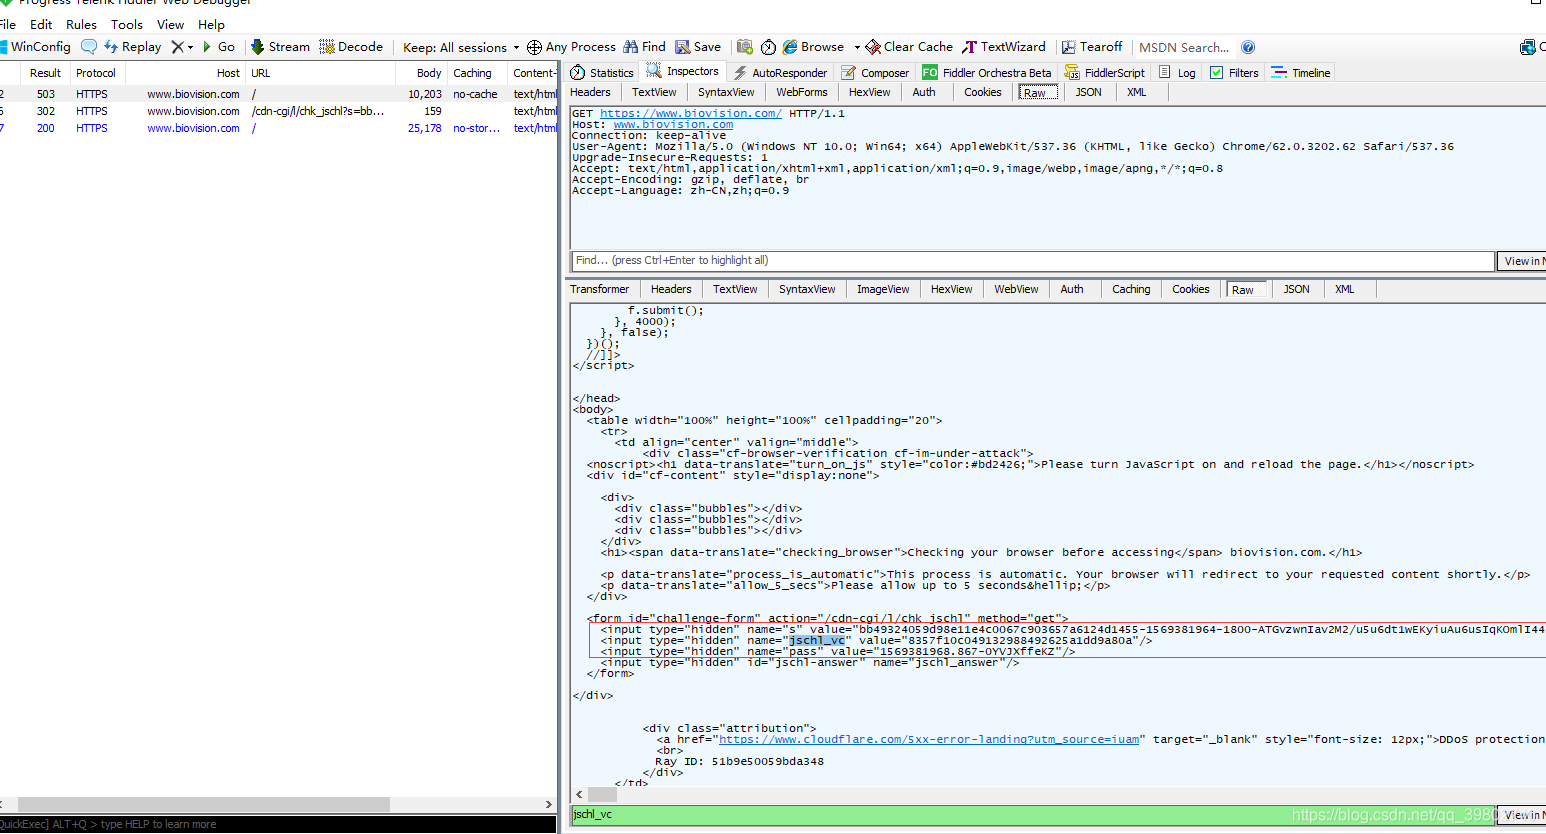Select the Inspectors tab
The width and height of the screenshot is (1546, 834).
point(683,72)
